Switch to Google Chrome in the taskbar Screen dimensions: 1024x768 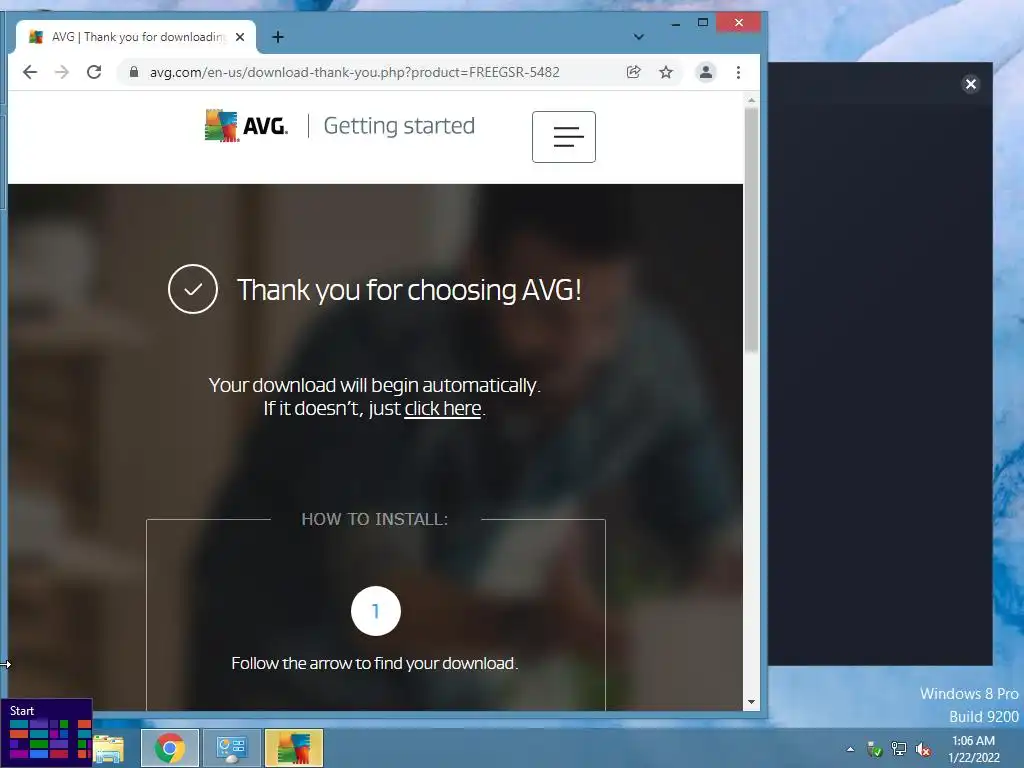point(170,748)
